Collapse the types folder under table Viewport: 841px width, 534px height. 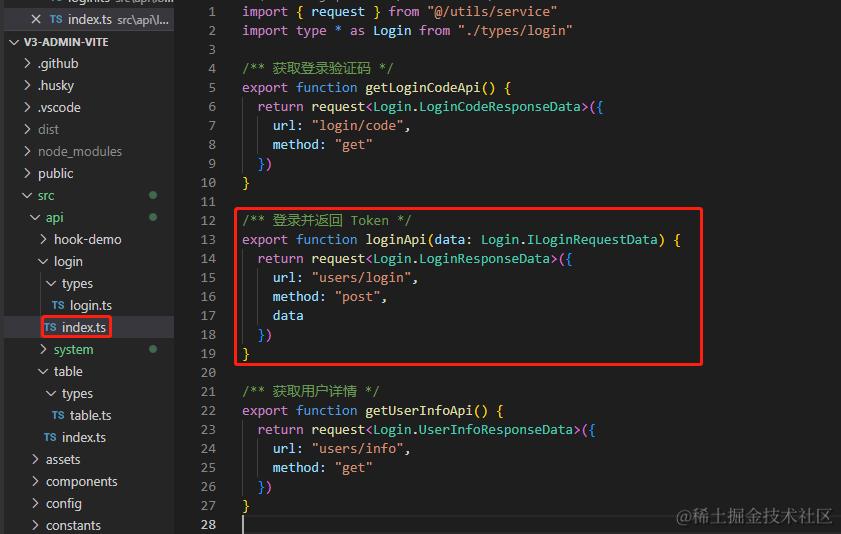coord(51,393)
